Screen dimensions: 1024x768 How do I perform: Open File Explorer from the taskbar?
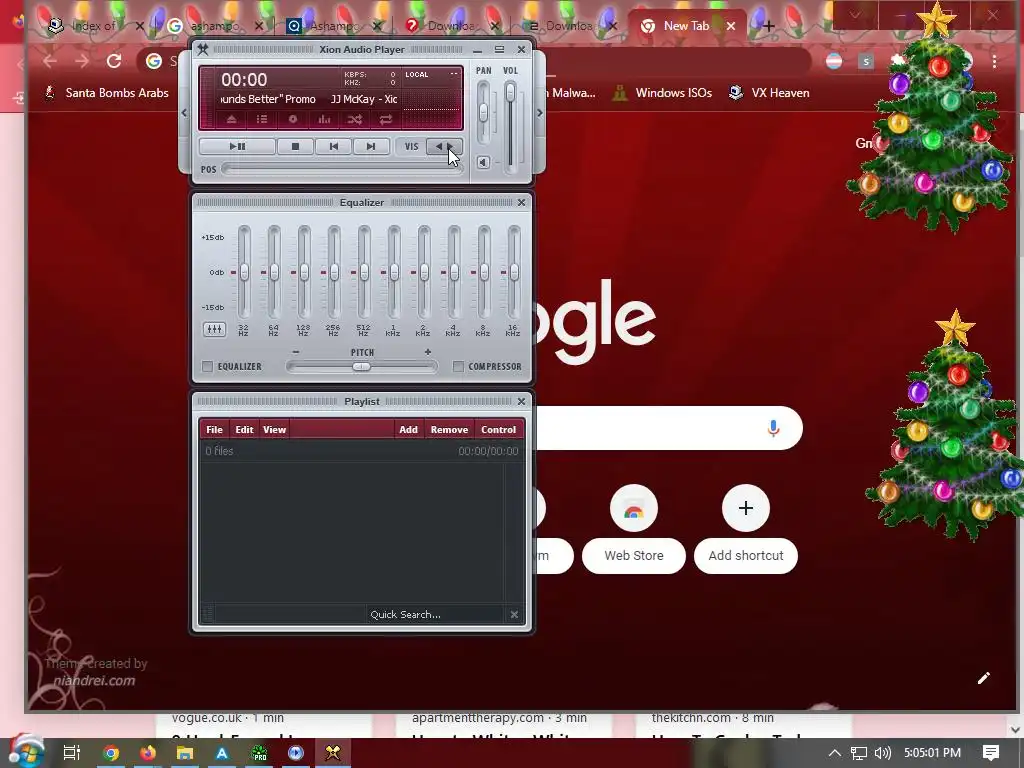coord(185,753)
